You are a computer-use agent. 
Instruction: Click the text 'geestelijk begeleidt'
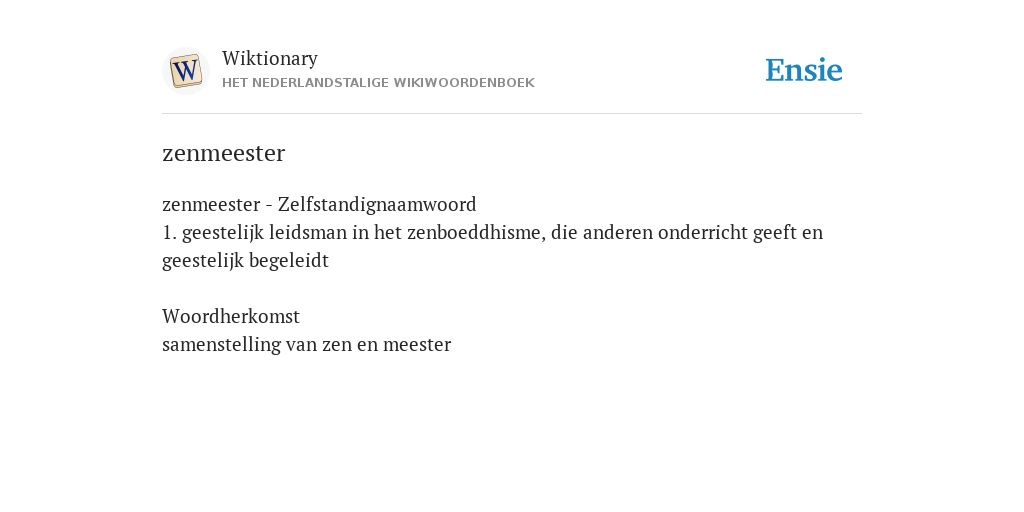click(x=246, y=261)
